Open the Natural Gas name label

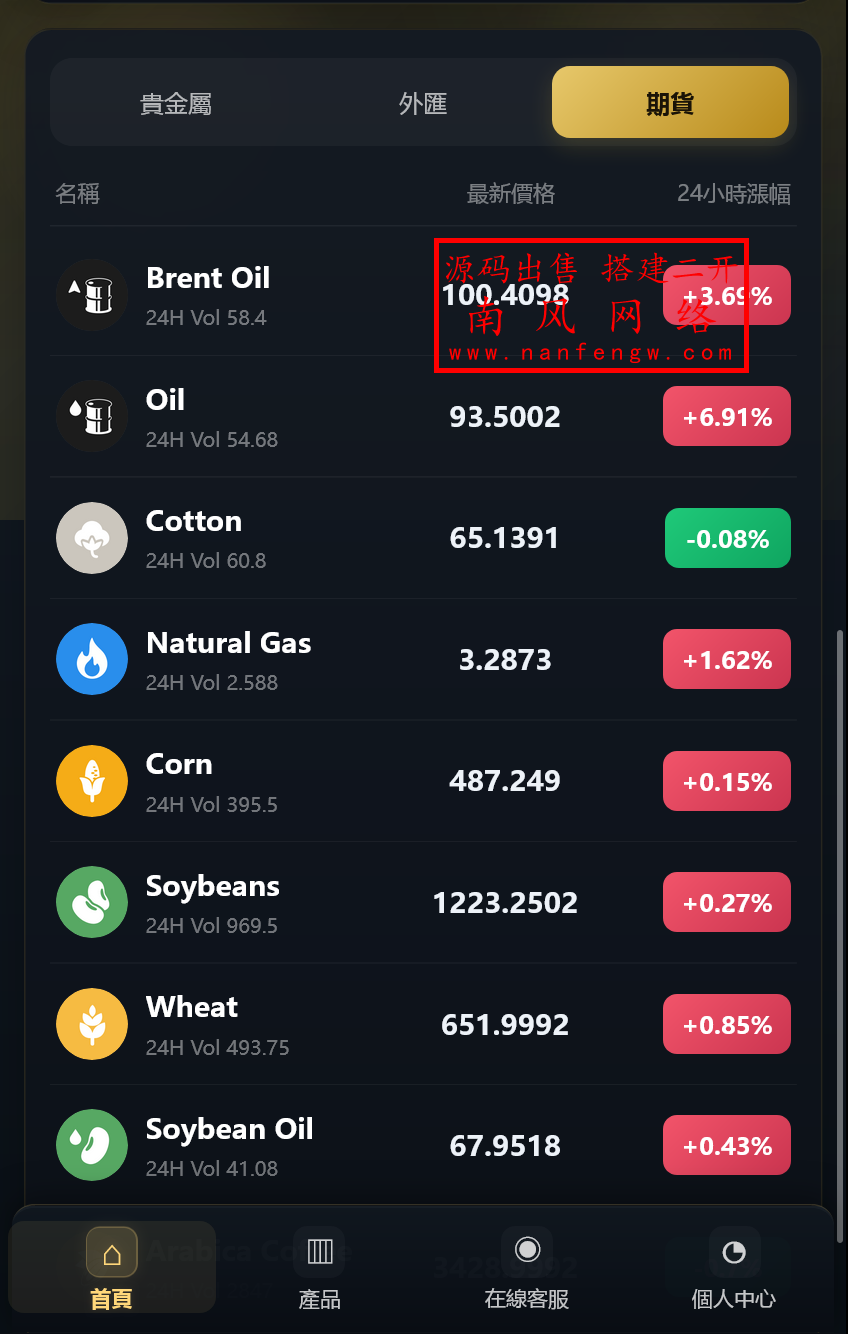point(229,643)
